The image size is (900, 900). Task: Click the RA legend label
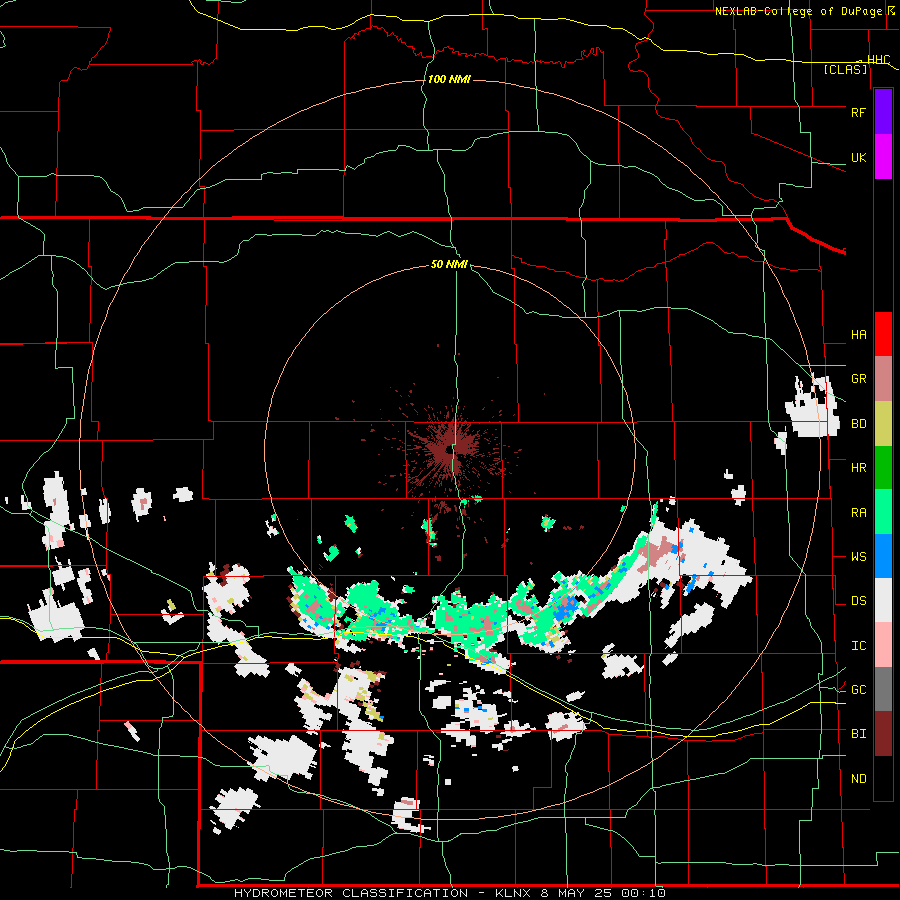(858, 513)
